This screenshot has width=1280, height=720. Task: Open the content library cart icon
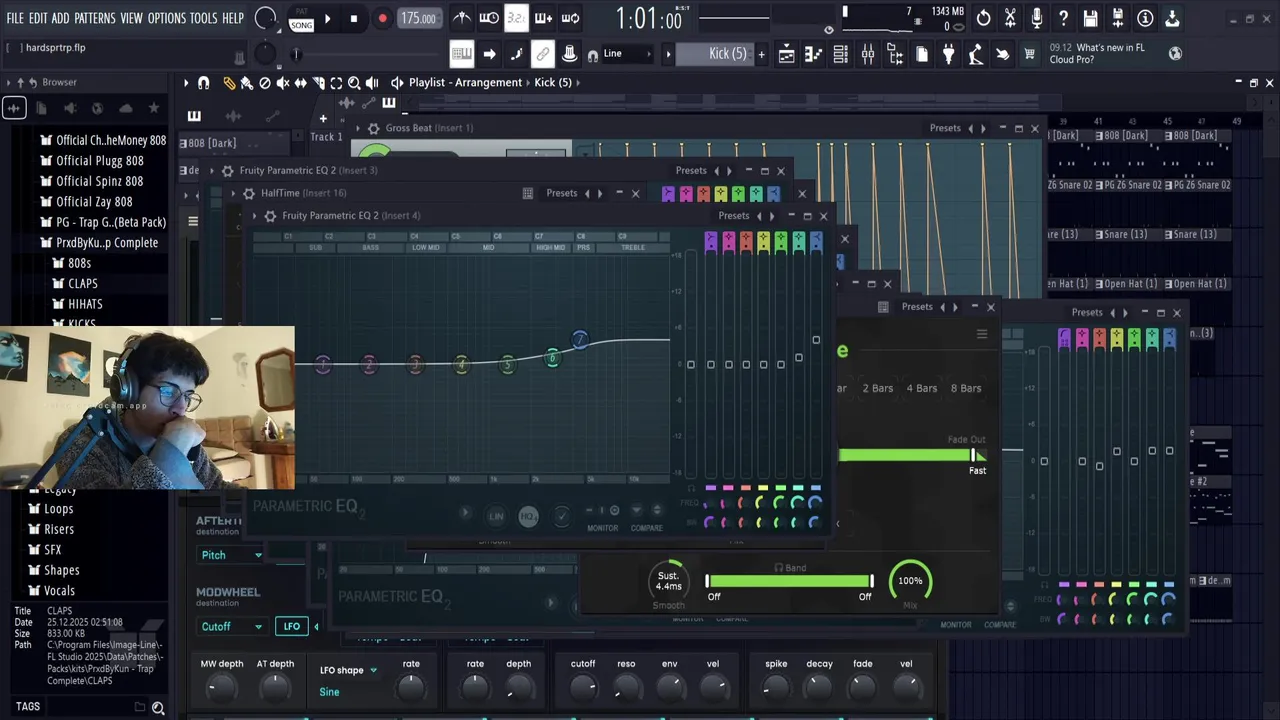1029,54
